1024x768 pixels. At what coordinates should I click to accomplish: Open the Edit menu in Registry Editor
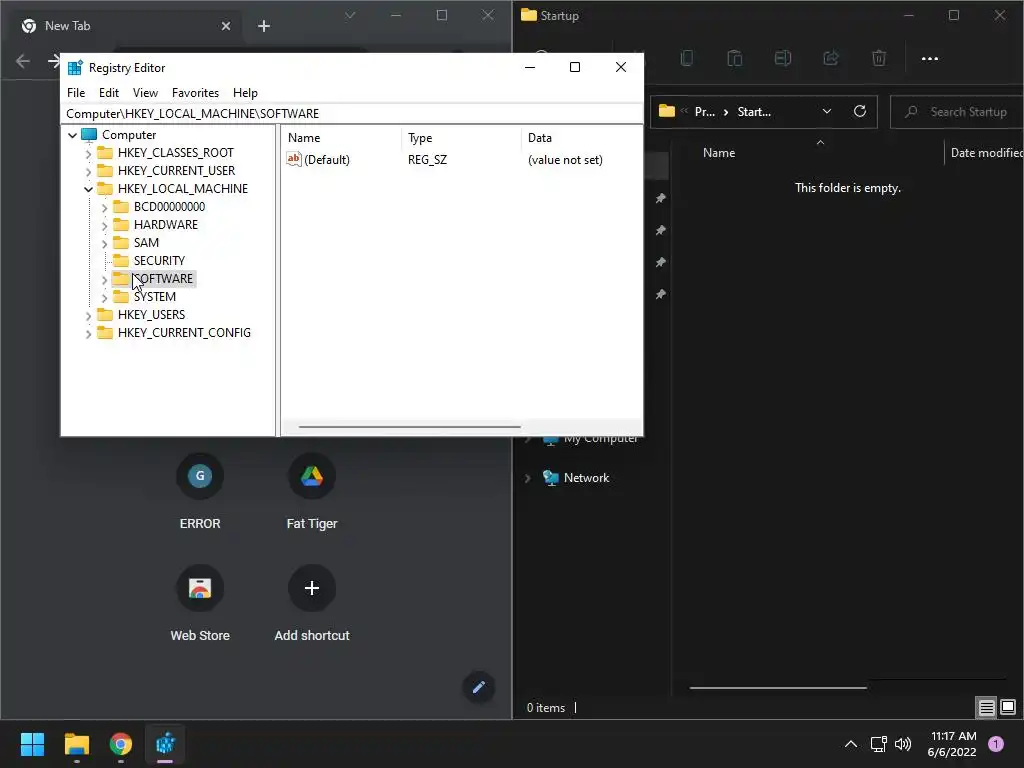(108, 93)
